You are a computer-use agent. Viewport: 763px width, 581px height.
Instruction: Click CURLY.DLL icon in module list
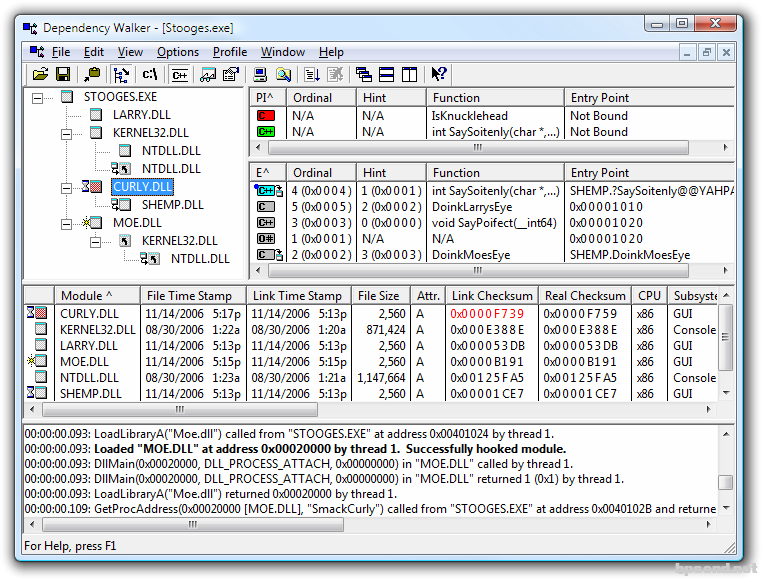[37, 312]
